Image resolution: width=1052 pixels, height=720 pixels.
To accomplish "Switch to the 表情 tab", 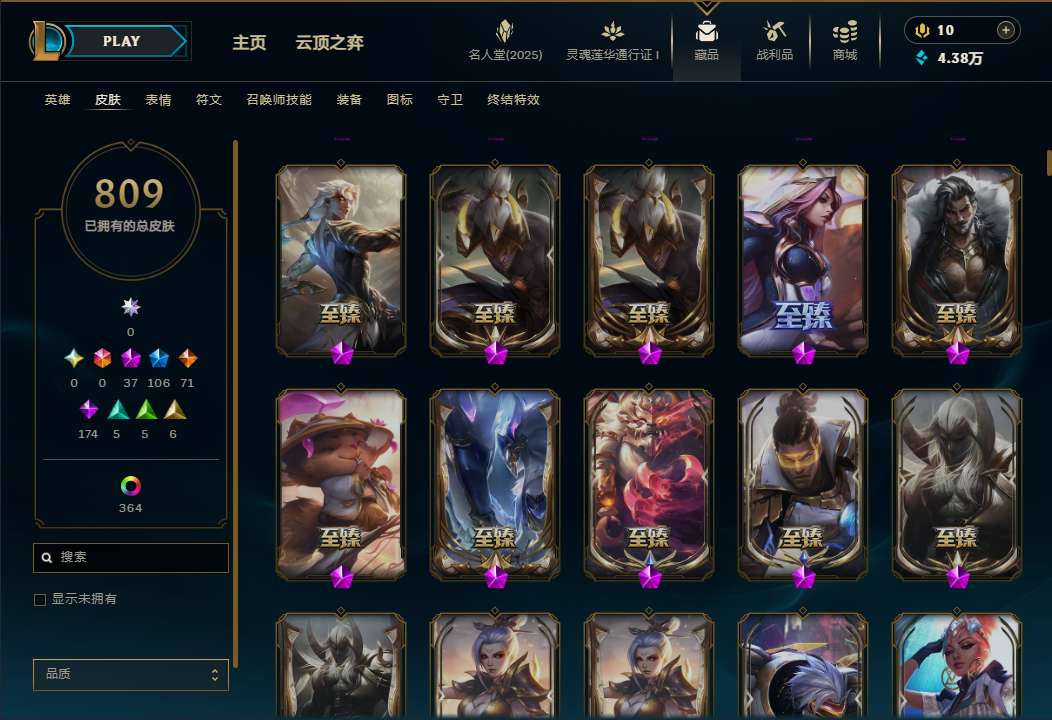I will tap(158, 100).
